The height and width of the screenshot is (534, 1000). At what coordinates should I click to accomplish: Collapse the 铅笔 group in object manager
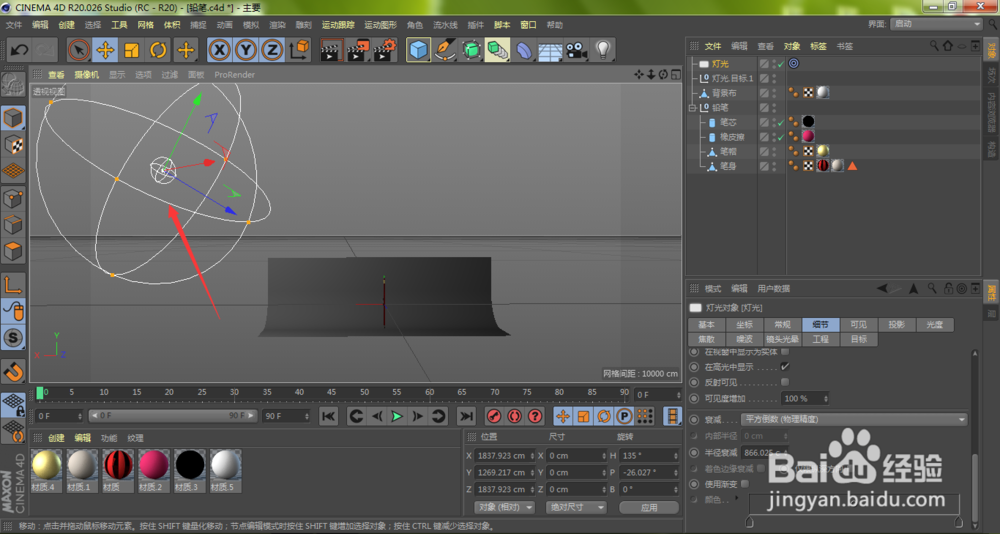[692, 108]
